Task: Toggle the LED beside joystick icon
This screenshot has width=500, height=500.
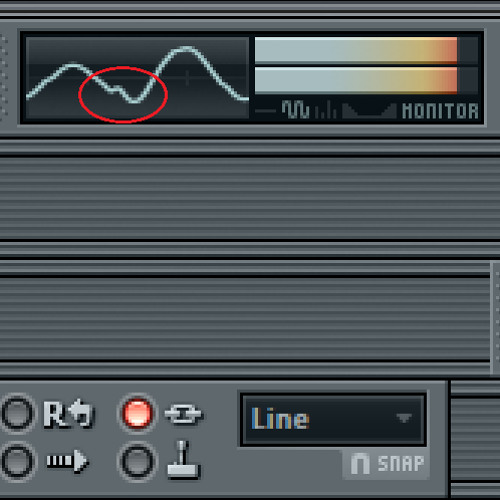Action: tap(137, 462)
